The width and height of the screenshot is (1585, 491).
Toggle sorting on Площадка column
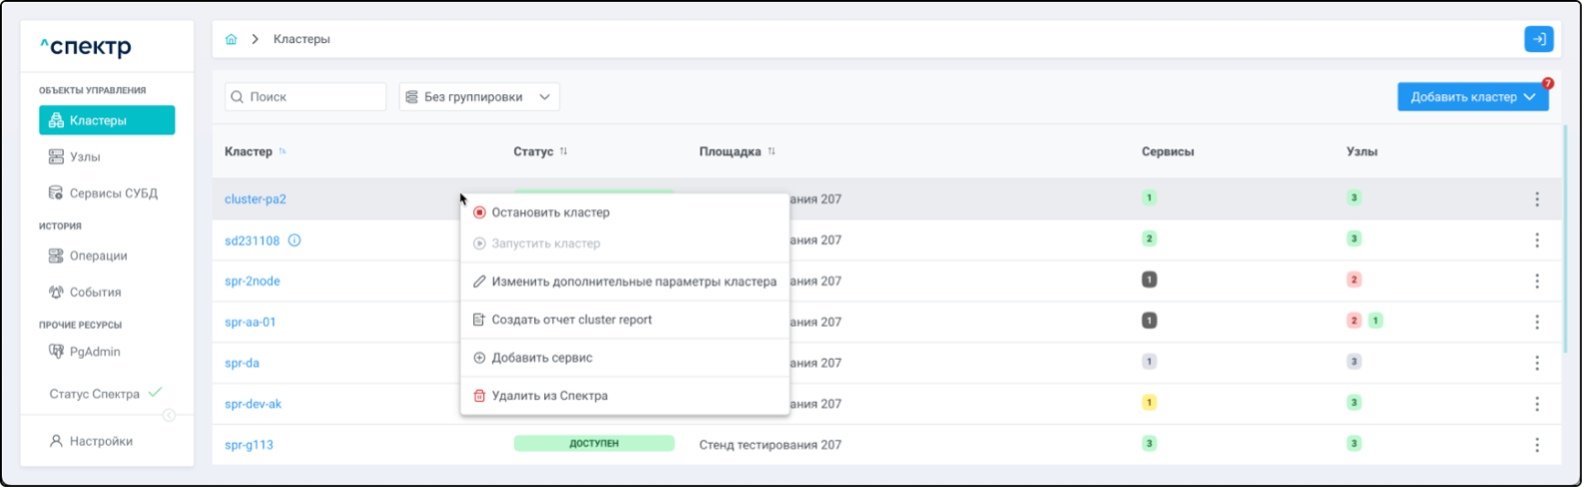tap(771, 152)
